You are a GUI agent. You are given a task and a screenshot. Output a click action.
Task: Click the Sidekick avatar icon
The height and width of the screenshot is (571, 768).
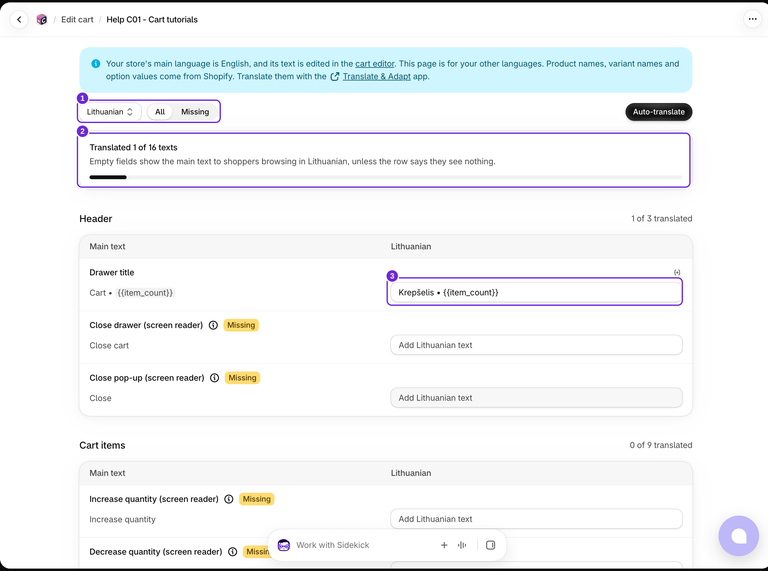tap(284, 545)
